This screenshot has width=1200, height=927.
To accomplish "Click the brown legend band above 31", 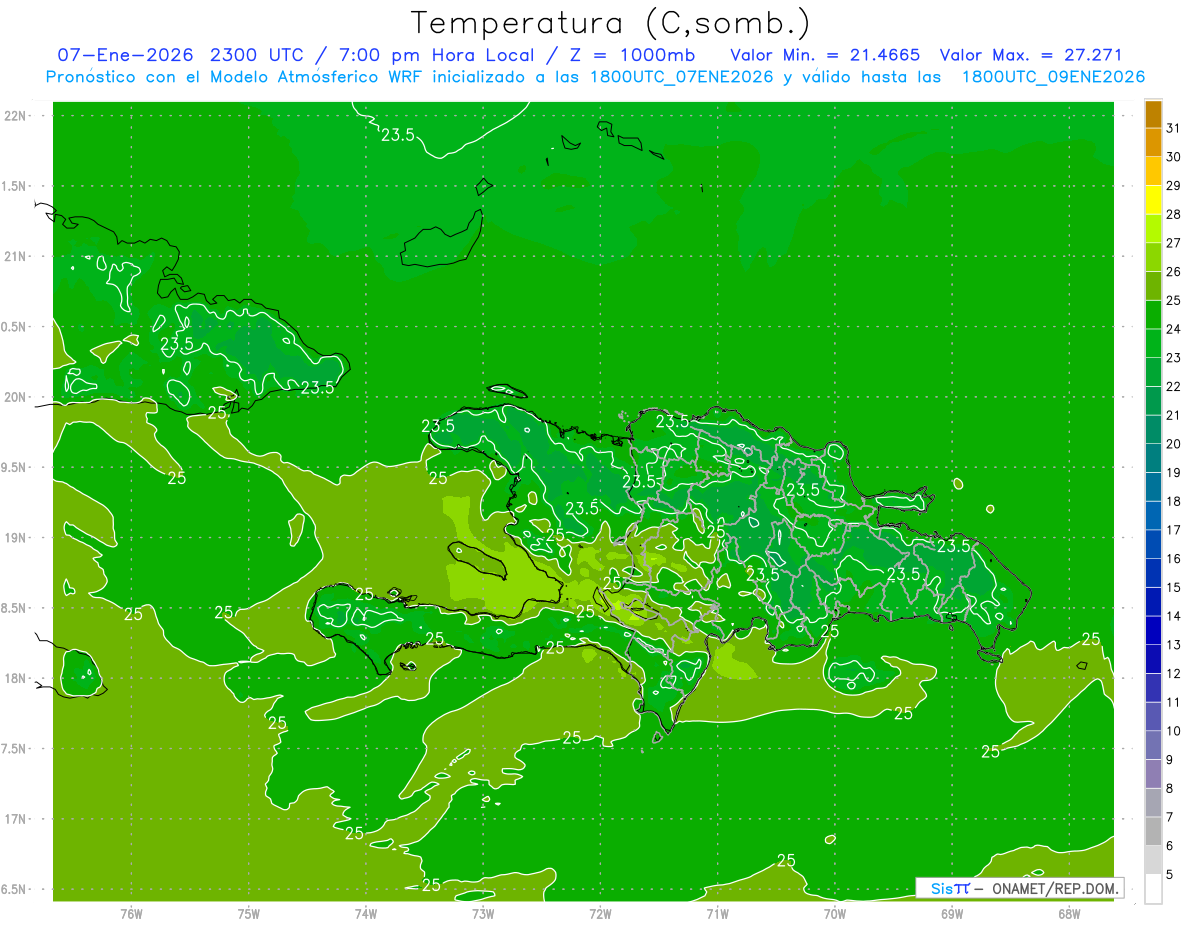I will pos(1153,114).
